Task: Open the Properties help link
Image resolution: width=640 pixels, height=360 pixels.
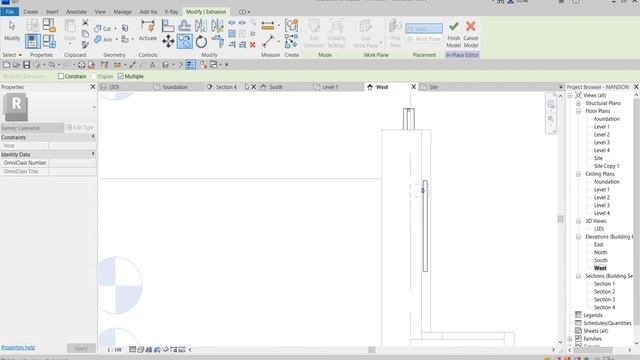Action: tap(18, 347)
